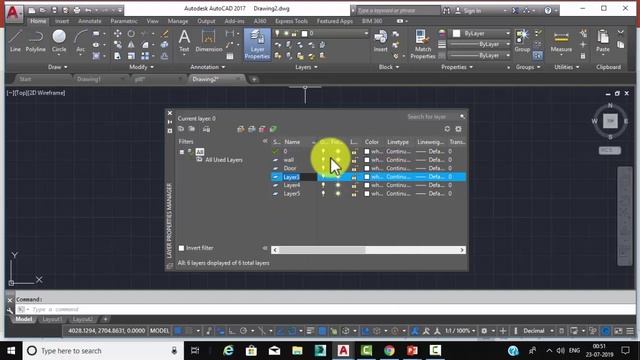
Task: Click MODEL button in status bar
Action: click(159, 331)
